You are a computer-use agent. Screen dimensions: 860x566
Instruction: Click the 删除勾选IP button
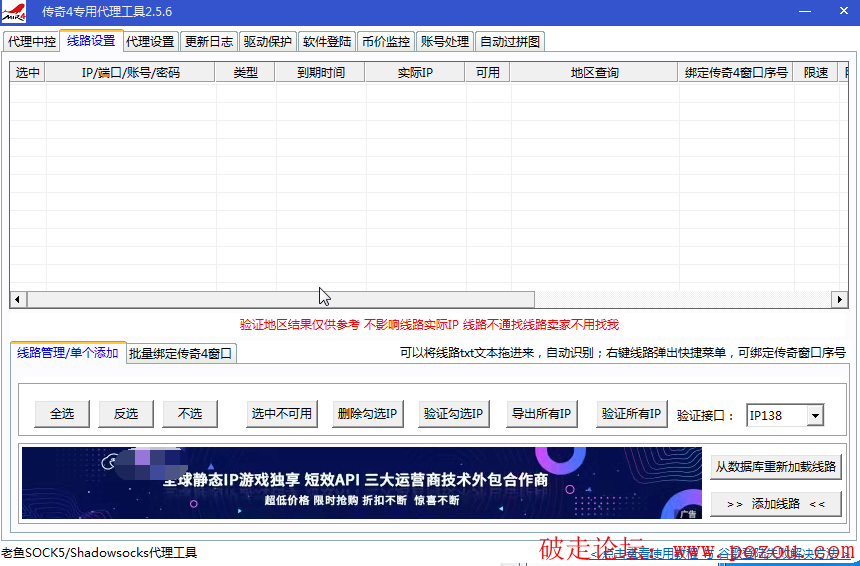point(367,414)
